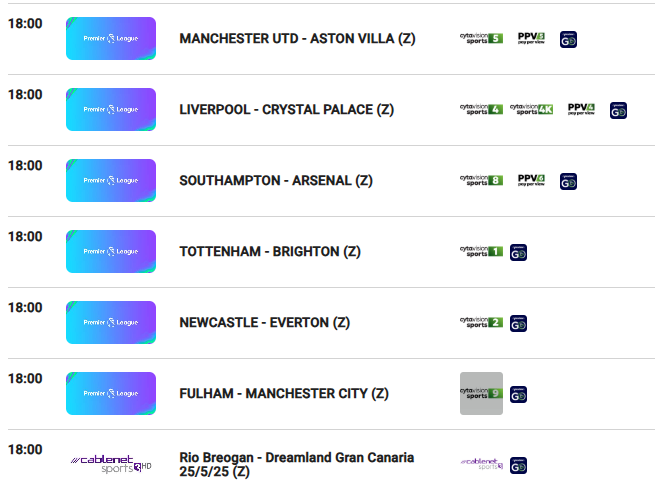Click Cytavision Sports 5 channel icon
The image size is (655, 489).
tap(481, 38)
